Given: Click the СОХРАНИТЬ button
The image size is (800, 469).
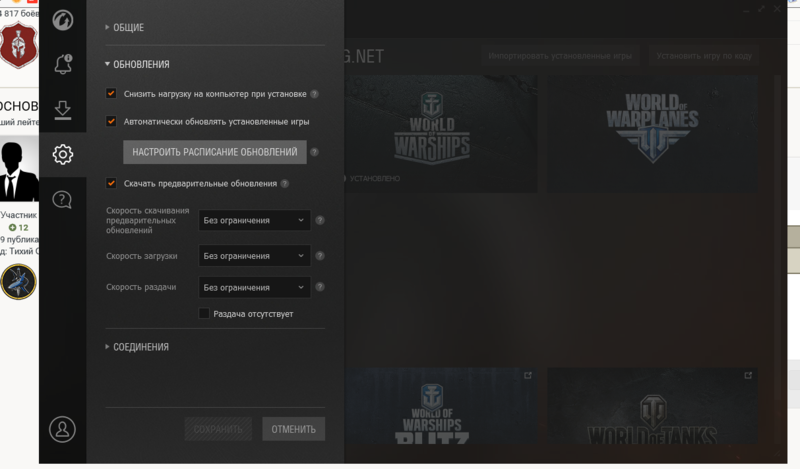Looking at the screenshot, I should click(x=218, y=429).
